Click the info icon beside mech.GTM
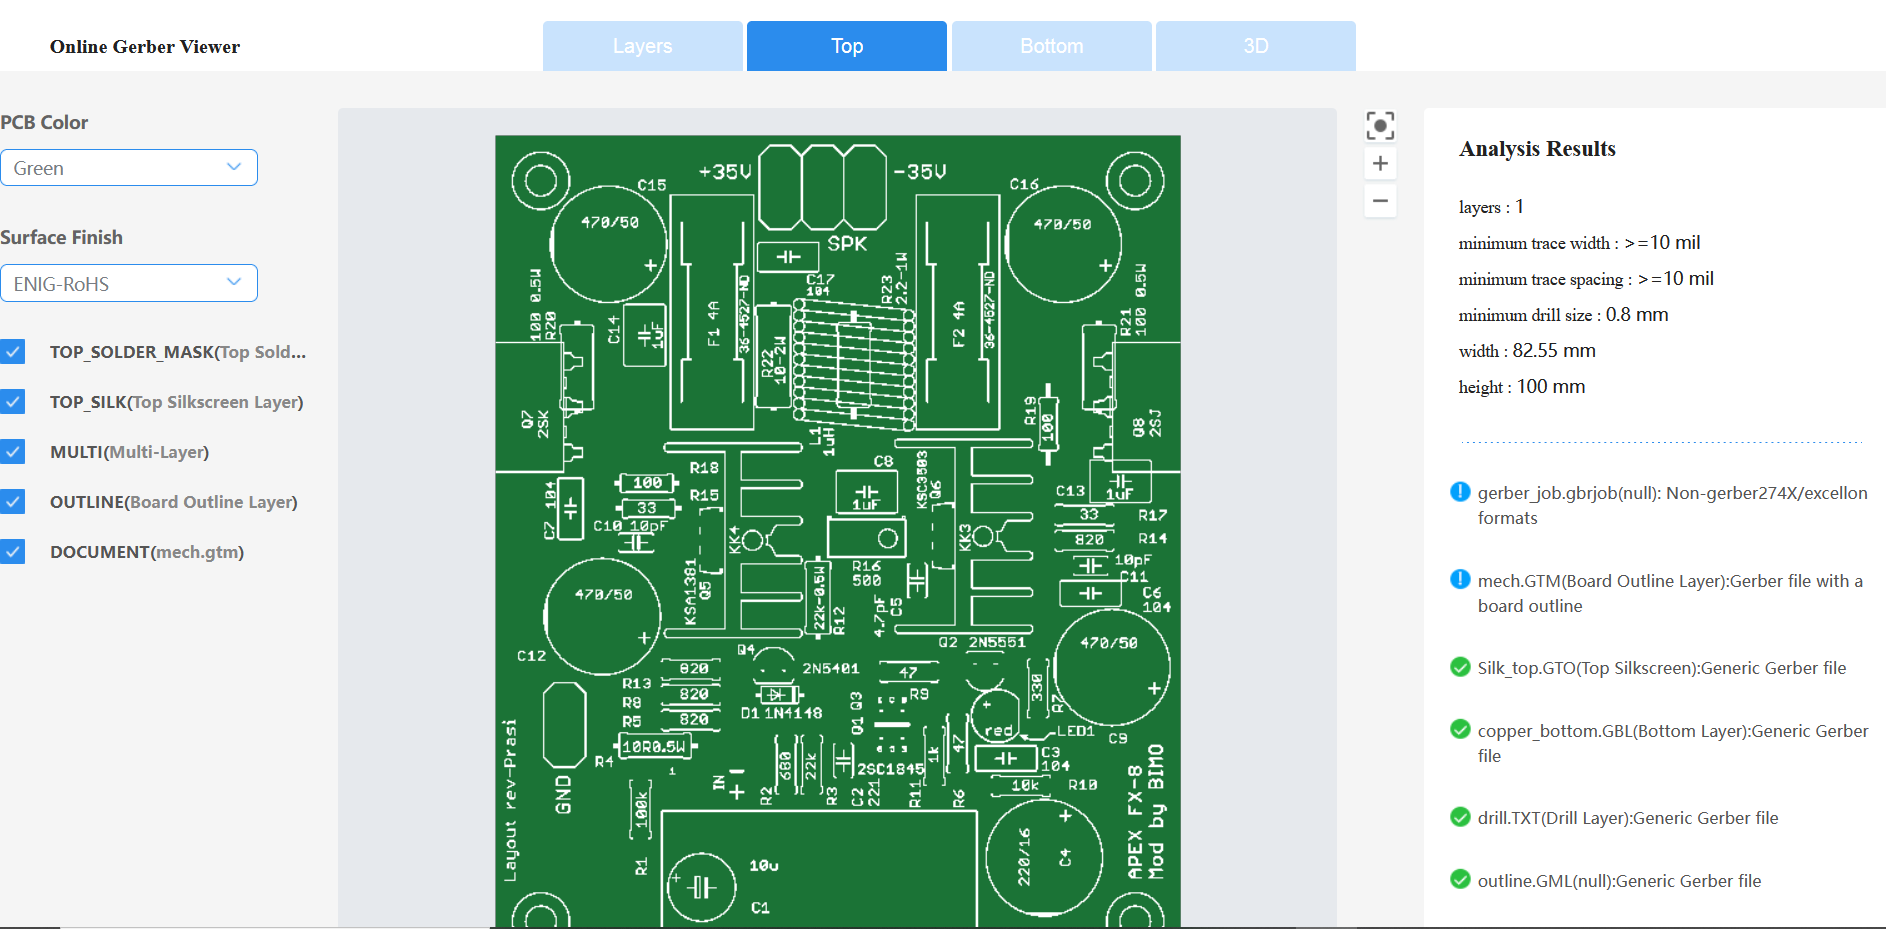1886x929 pixels. click(x=1460, y=580)
